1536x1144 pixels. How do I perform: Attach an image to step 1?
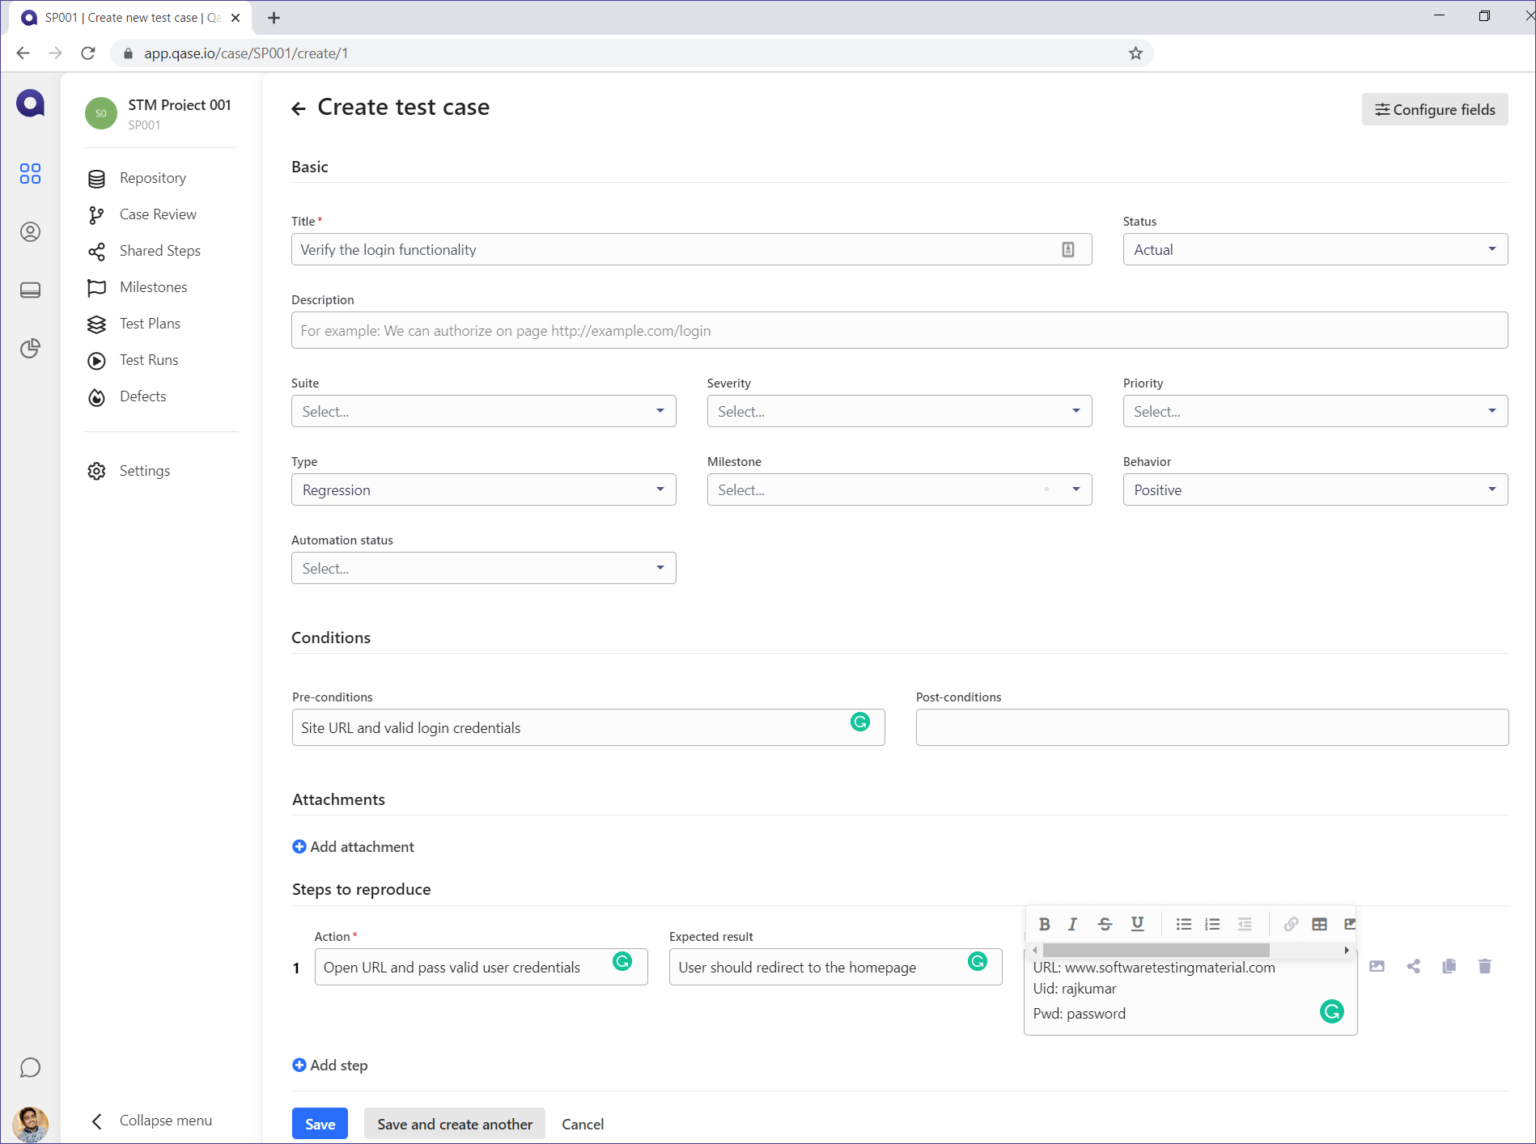pos(1377,966)
